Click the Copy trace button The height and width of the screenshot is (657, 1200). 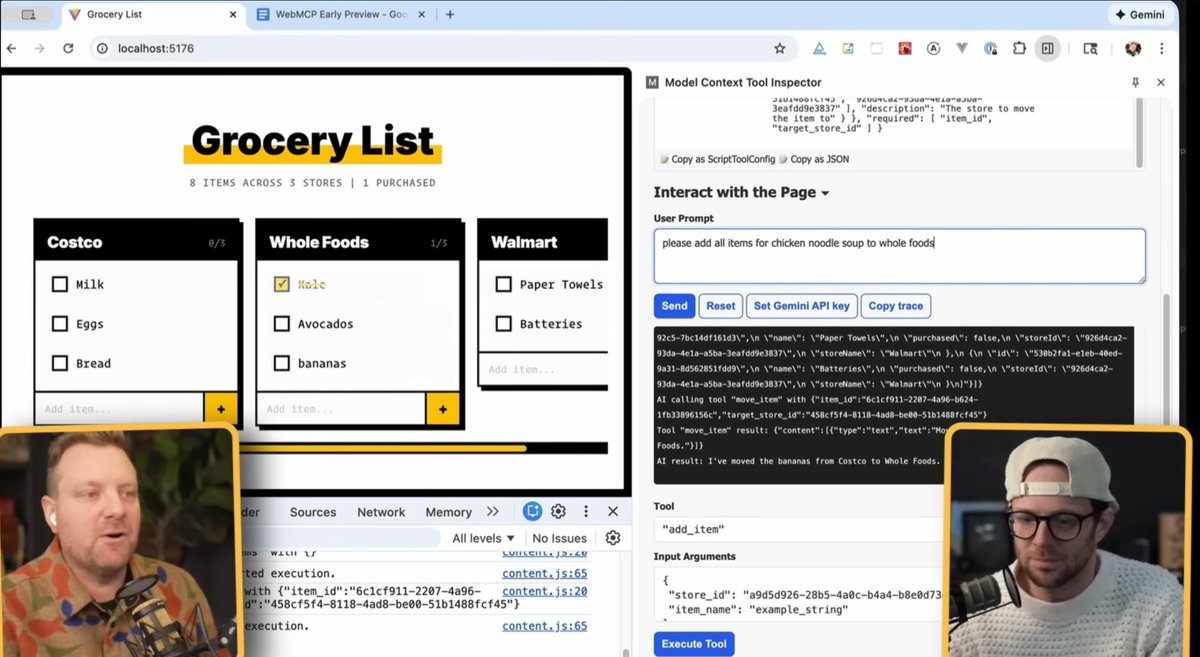896,306
